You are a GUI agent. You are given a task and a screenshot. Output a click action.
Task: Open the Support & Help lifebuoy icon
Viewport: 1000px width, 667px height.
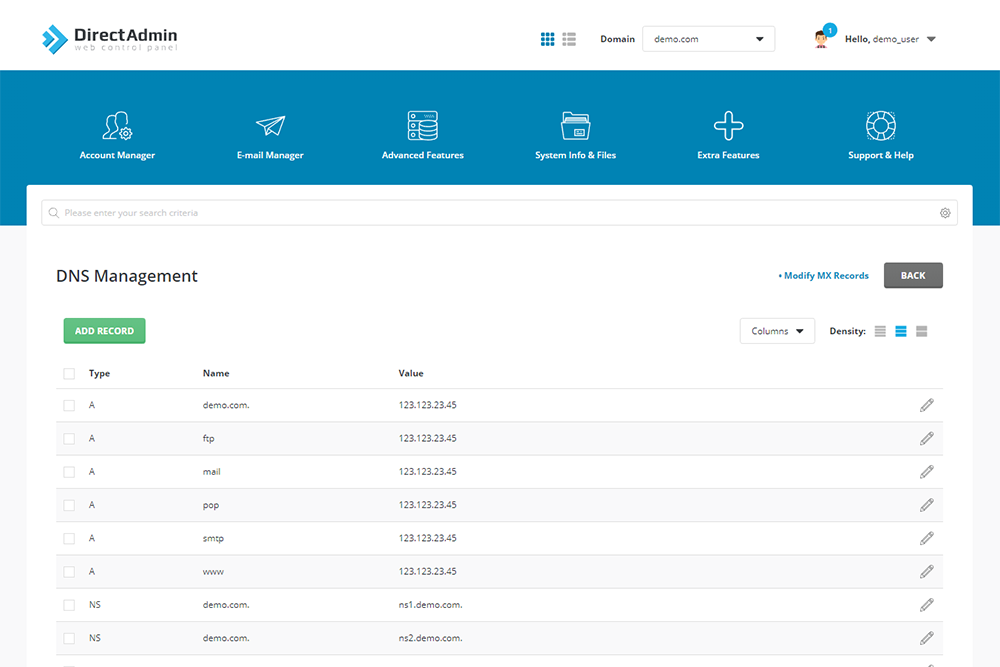(x=881, y=126)
